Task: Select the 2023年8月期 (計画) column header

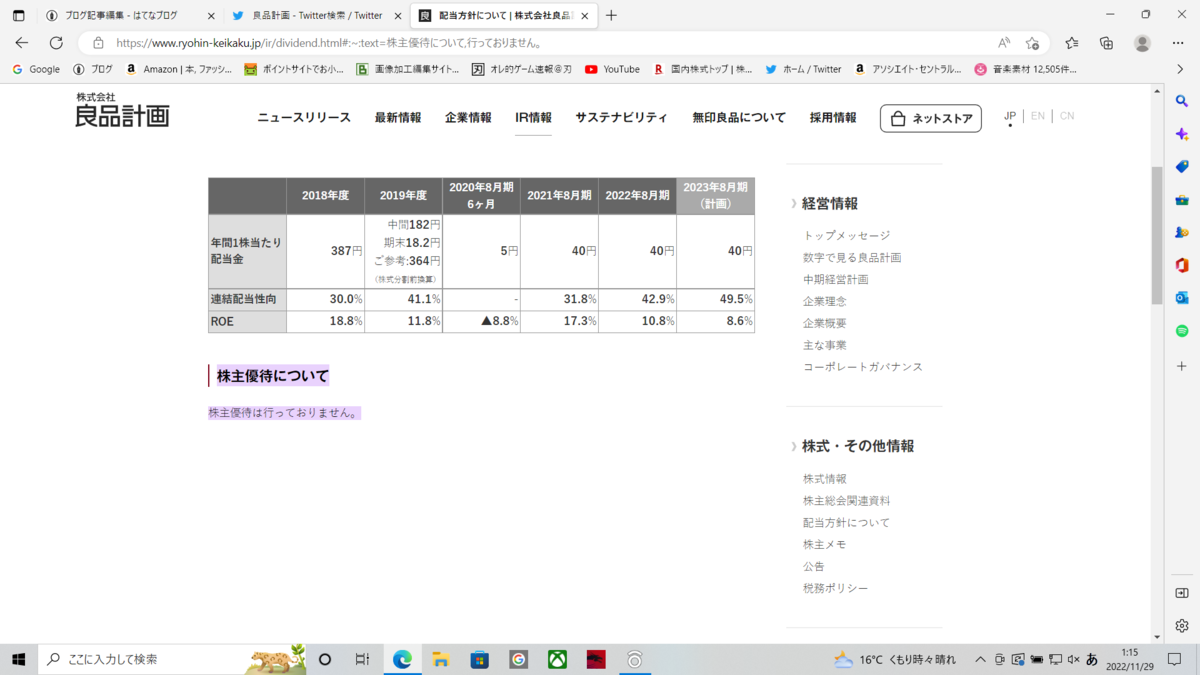Action: [715, 196]
